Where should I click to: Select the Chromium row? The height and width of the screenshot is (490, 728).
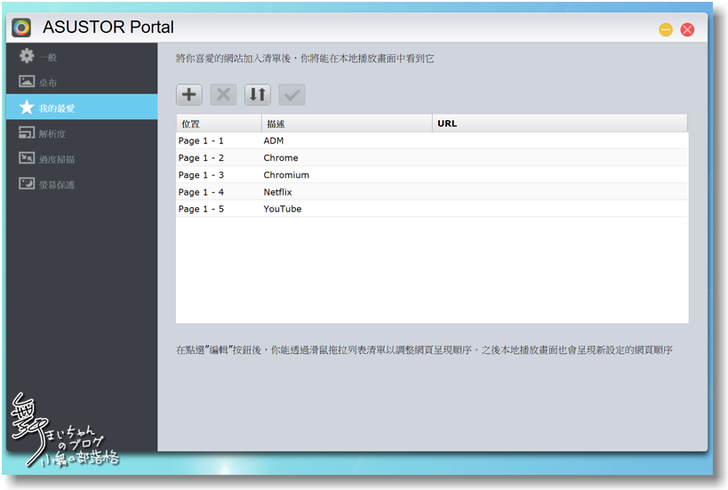point(432,175)
